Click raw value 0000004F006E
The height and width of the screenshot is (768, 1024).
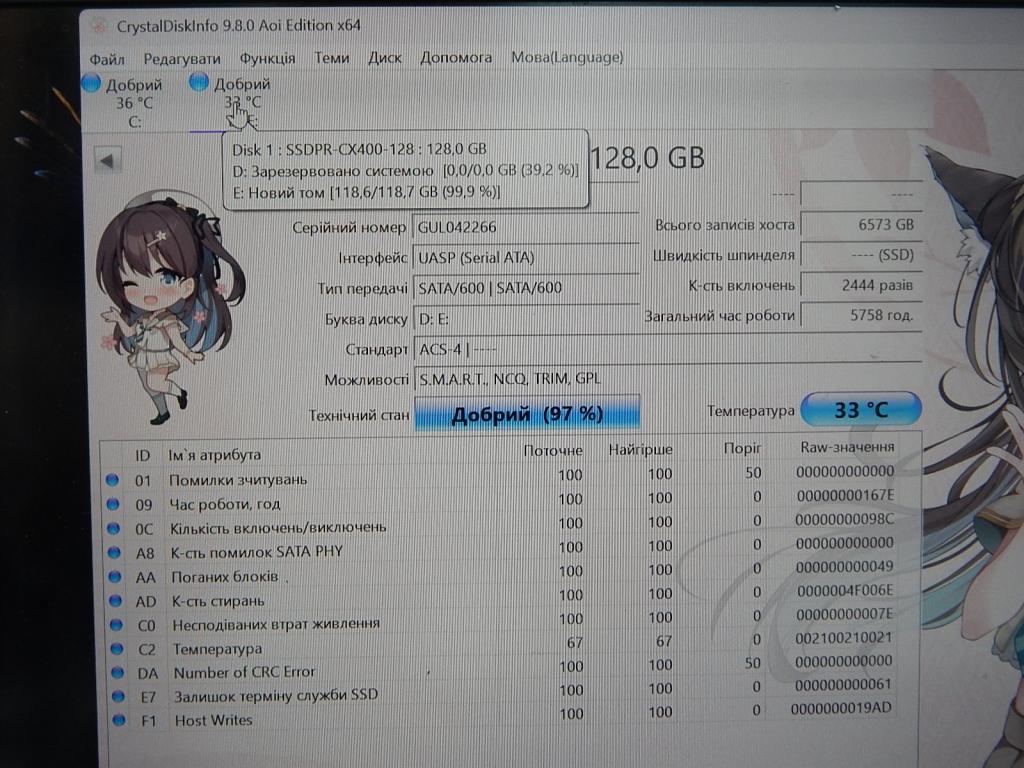pos(844,591)
